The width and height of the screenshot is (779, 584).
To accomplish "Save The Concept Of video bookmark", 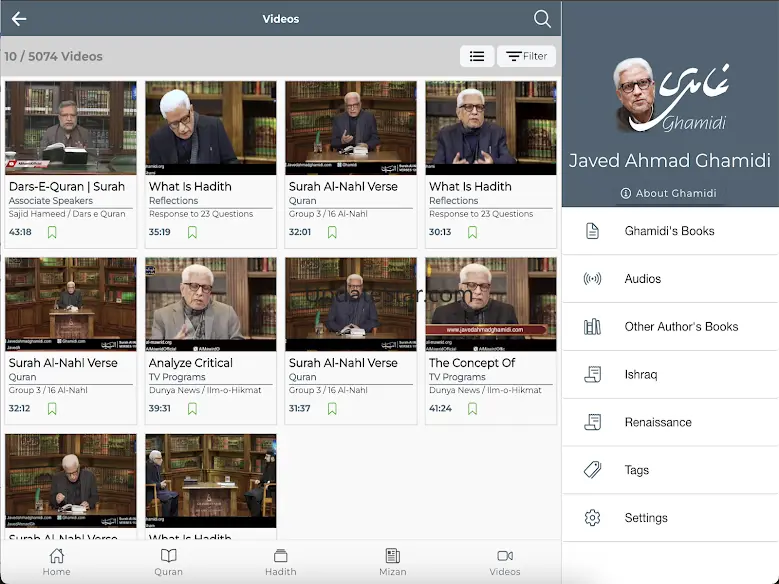I will tap(472, 409).
